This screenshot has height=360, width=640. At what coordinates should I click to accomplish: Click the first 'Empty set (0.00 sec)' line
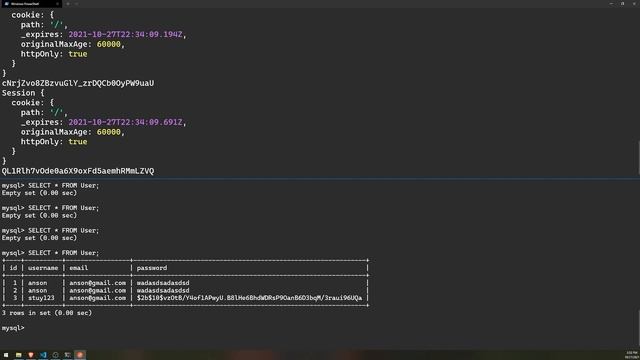click(x=39, y=193)
